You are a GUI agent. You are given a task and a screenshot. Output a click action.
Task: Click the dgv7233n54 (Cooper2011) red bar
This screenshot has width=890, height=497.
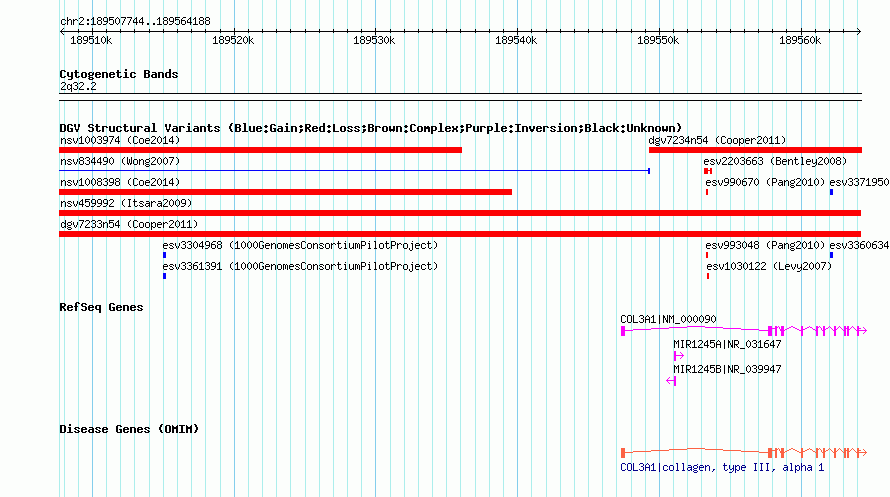[x=460, y=234]
